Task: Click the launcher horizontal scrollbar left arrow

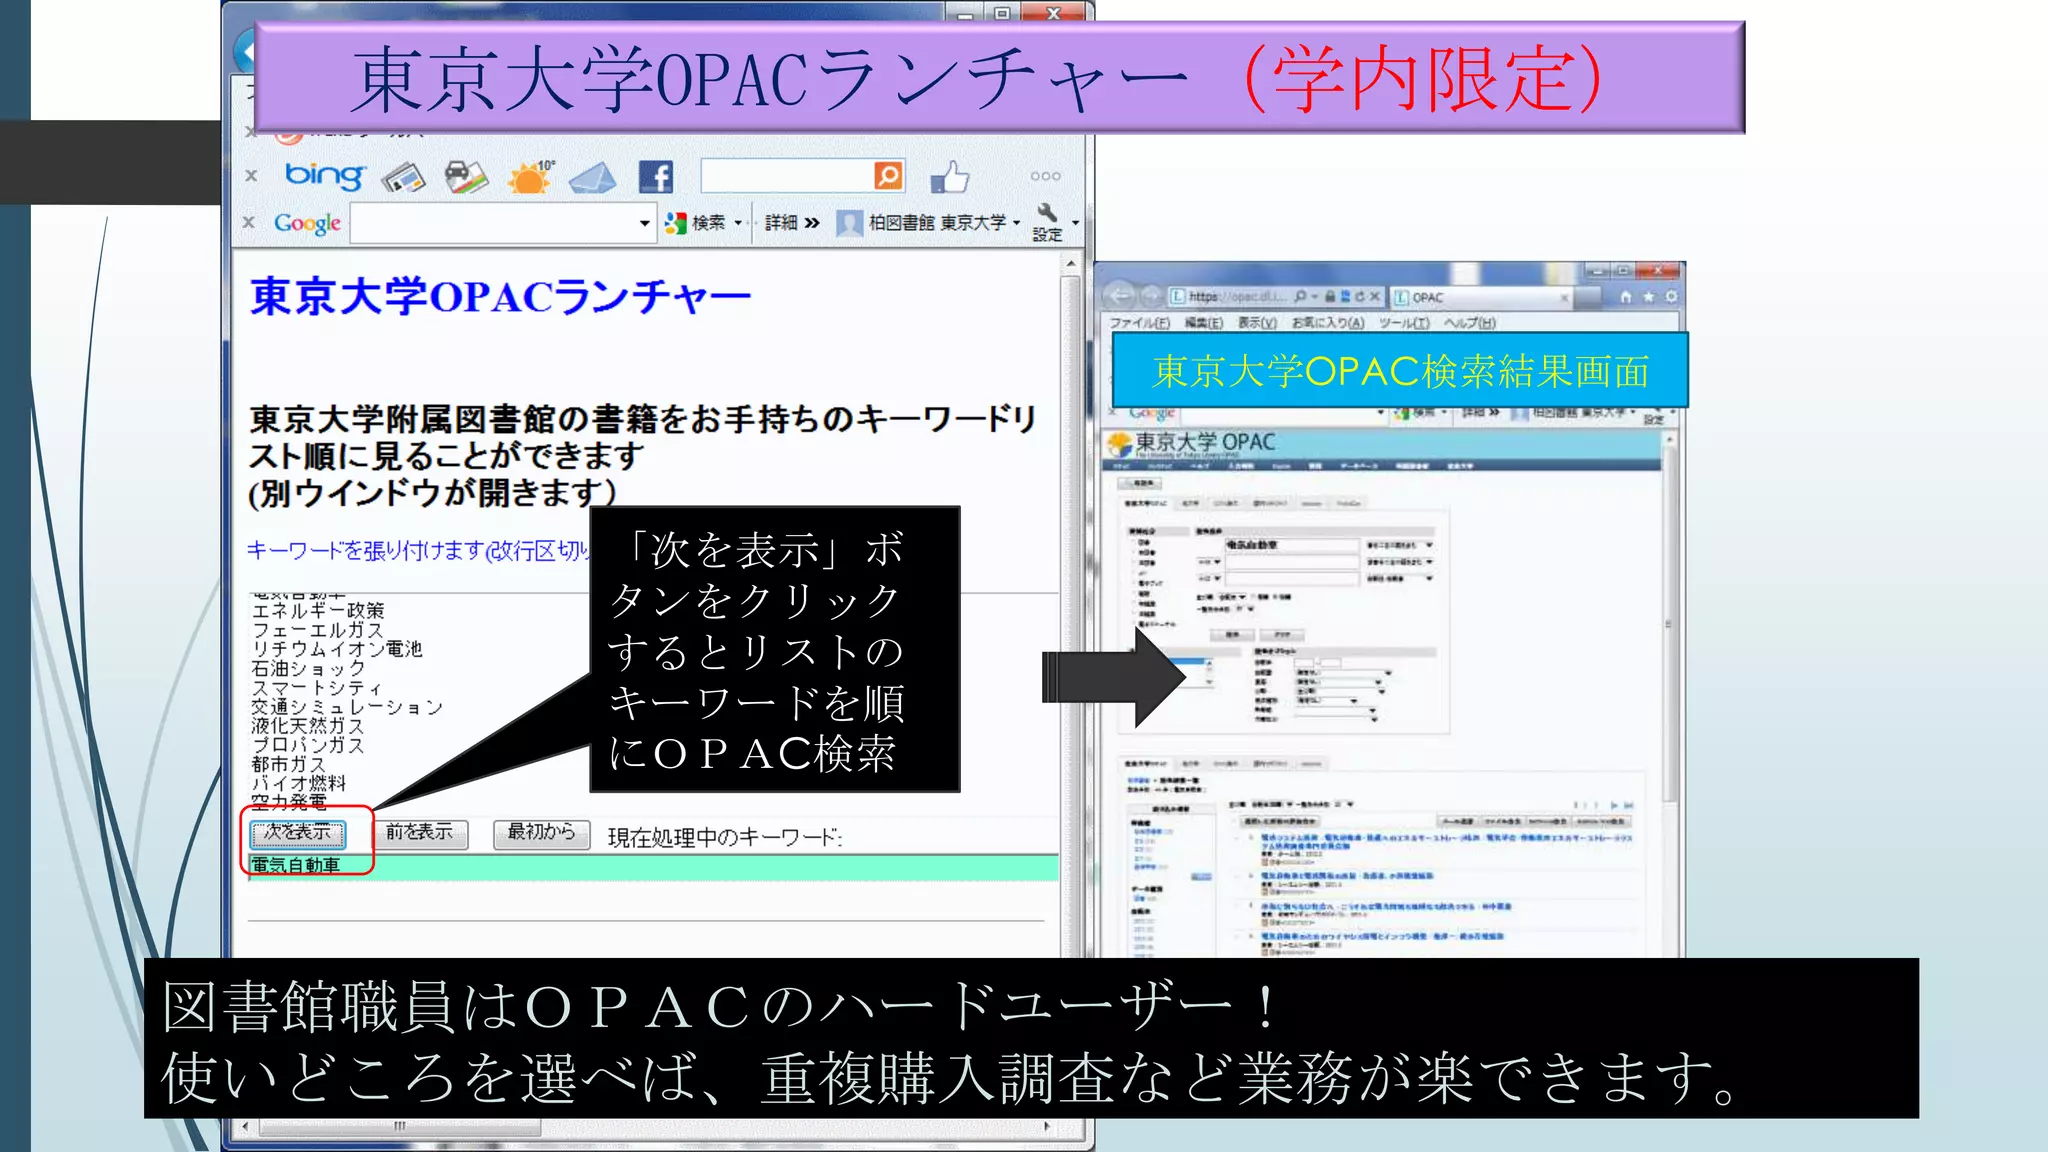Action: pos(246,1126)
